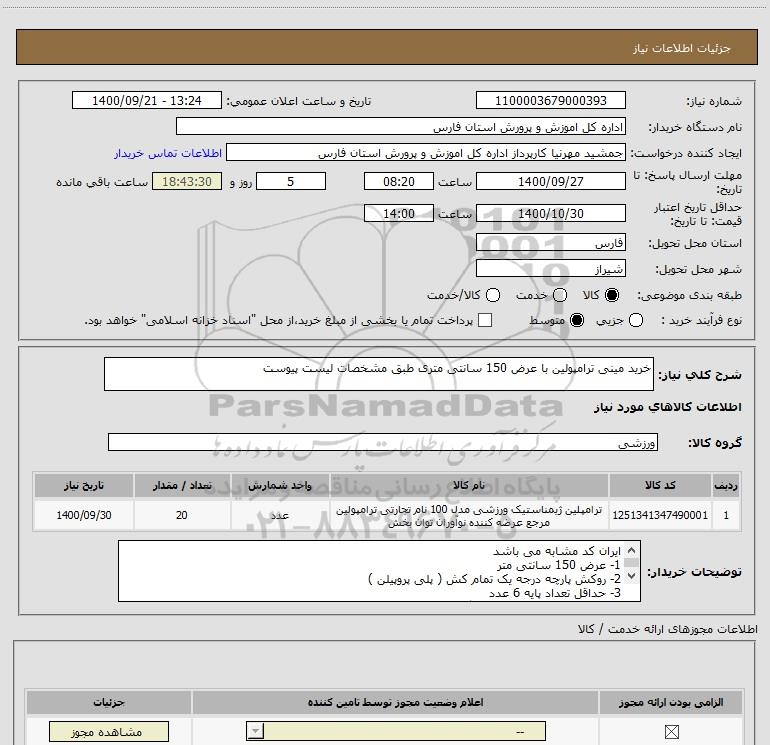Click row number 1 cell
770x745 pixels.
(x=726, y=515)
